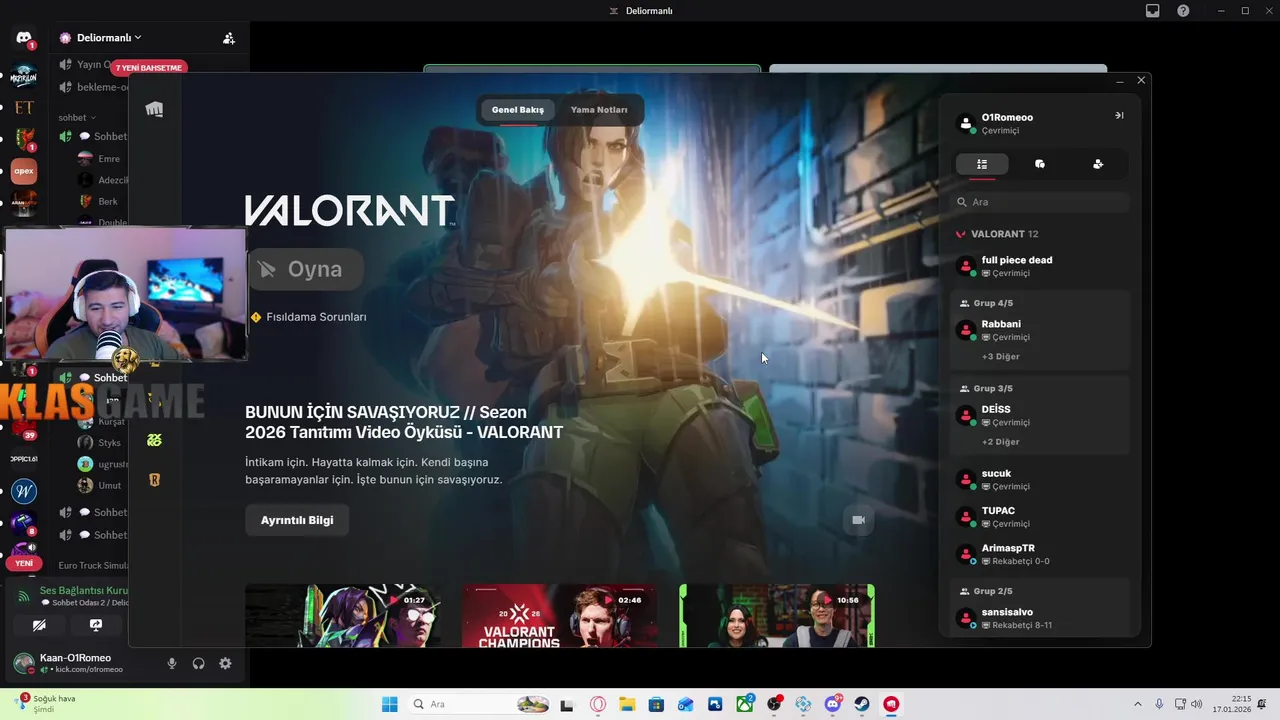Deafen with the Discord headphones icon
This screenshot has width=1280, height=720.
(199, 663)
